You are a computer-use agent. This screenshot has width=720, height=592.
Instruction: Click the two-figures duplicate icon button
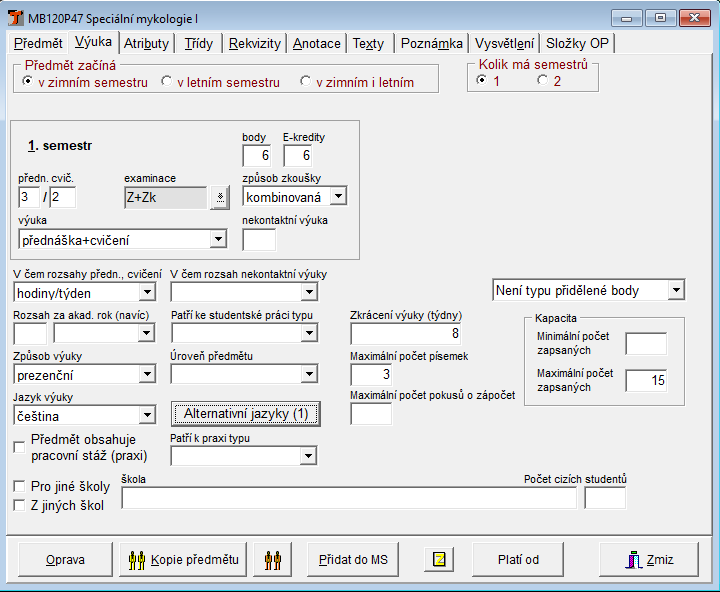pyautogui.click(x=272, y=559)
